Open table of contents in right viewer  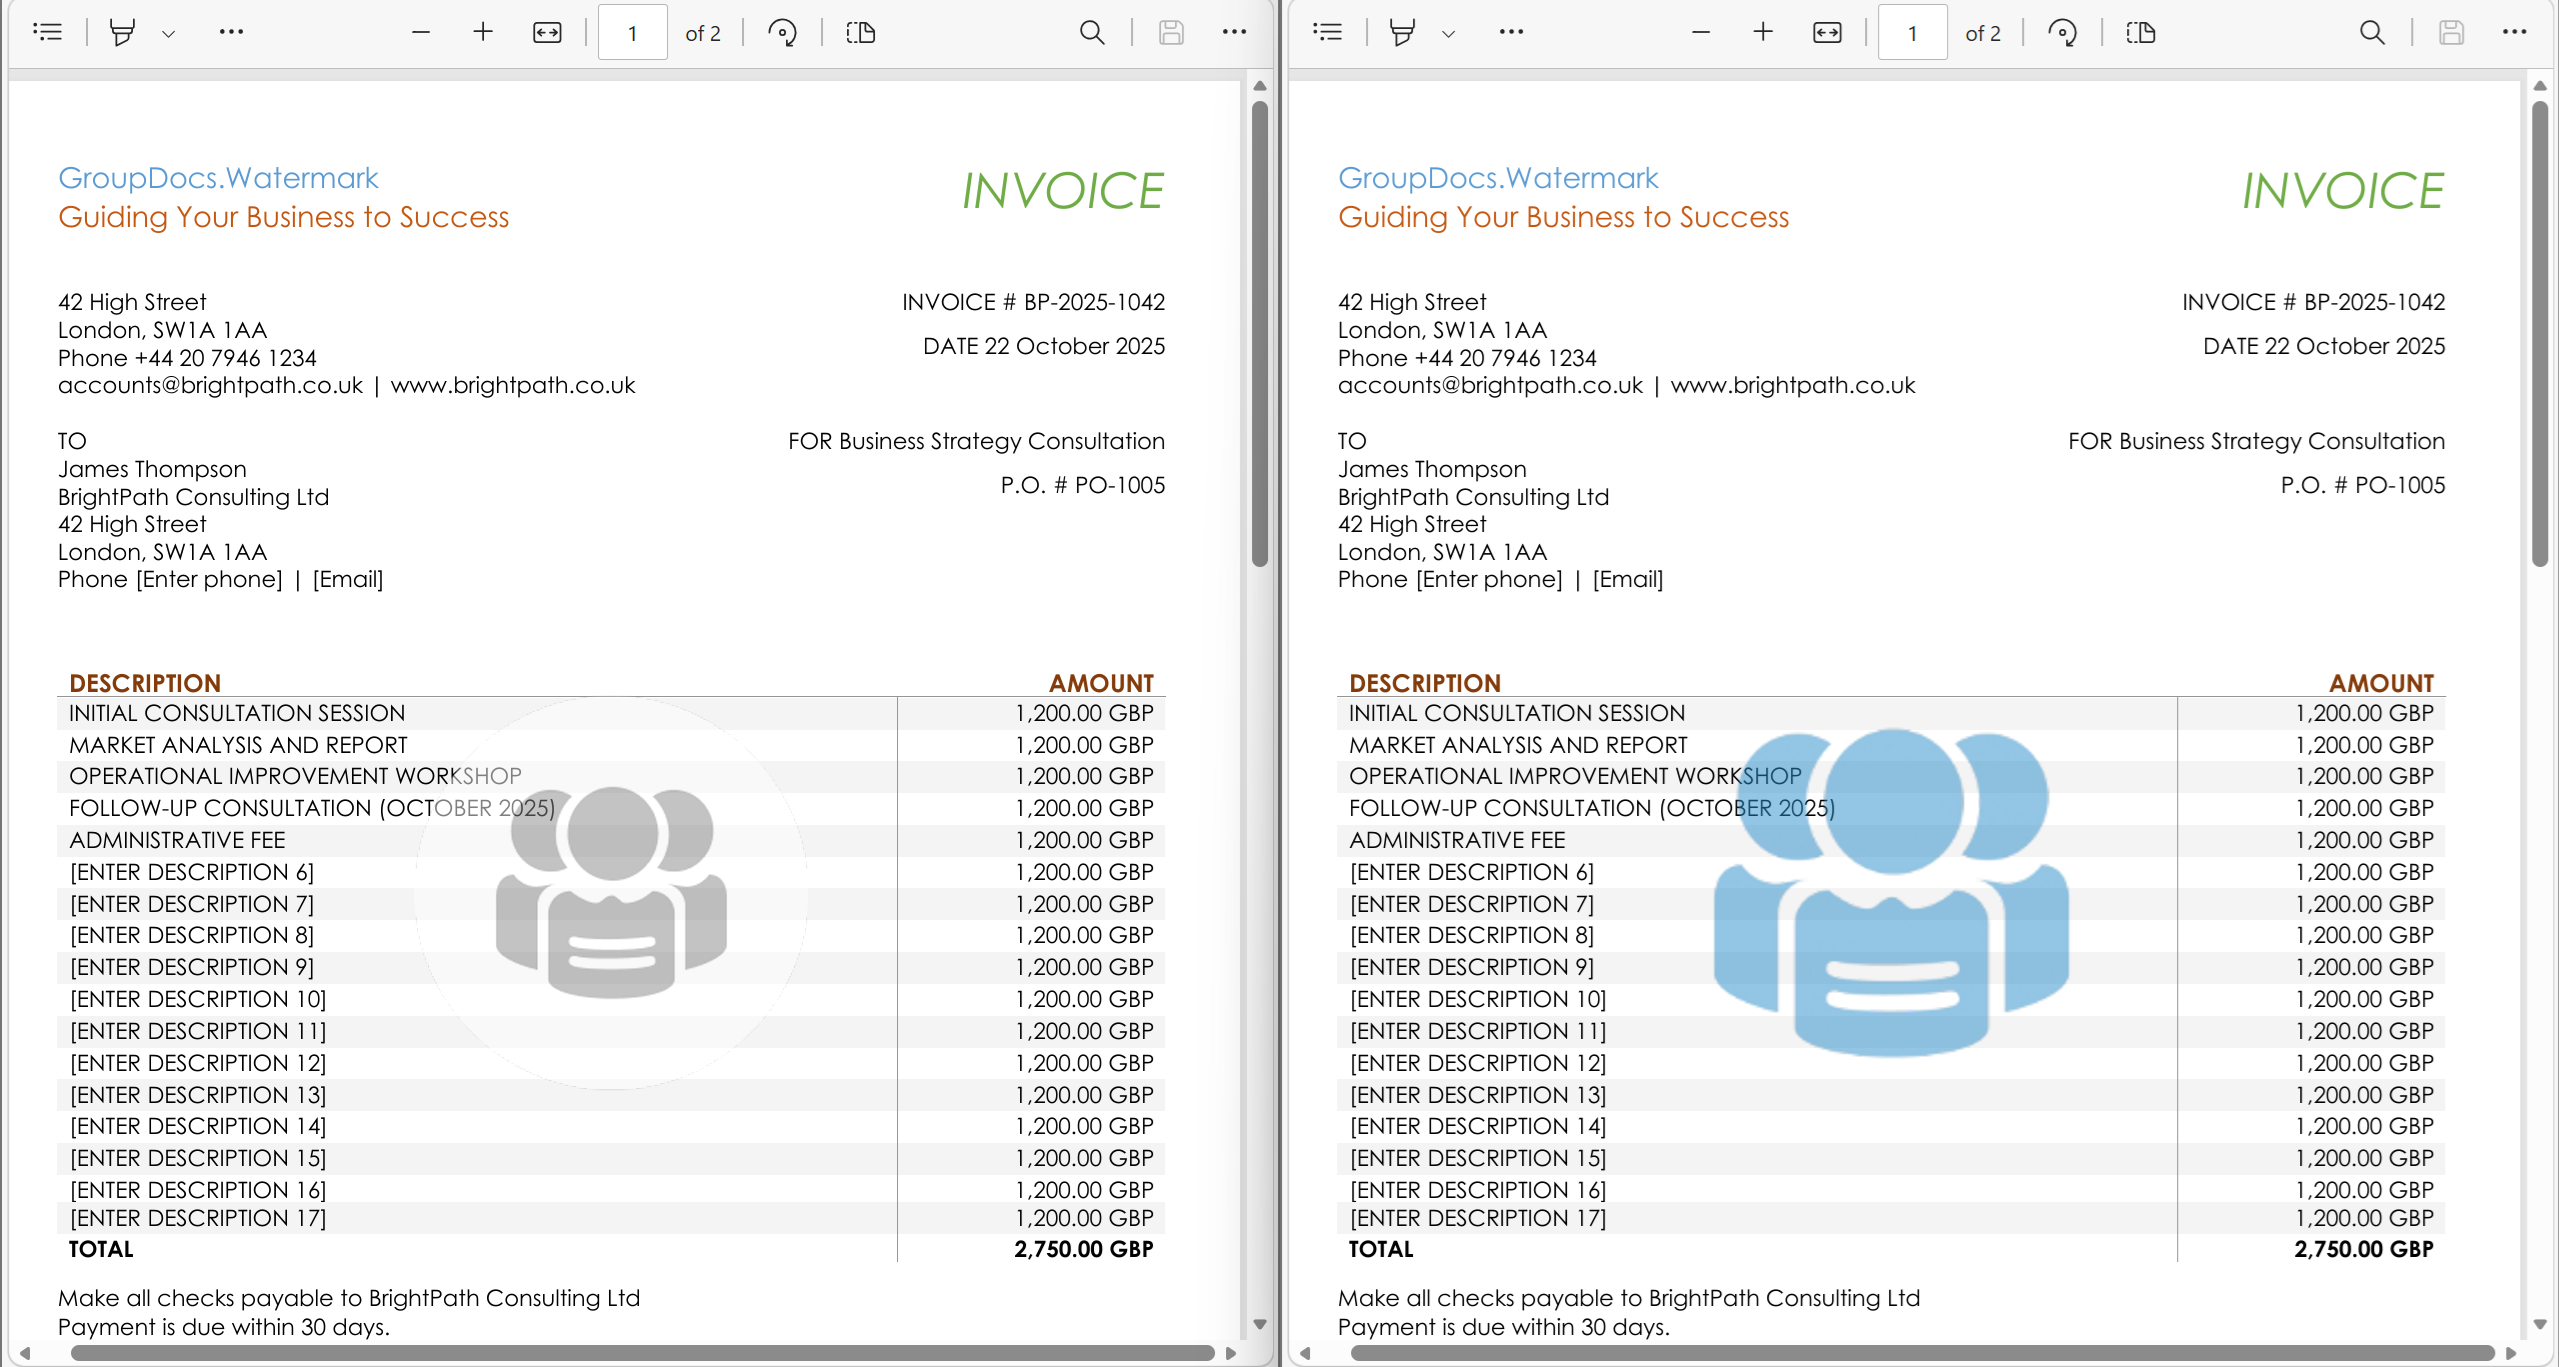coord(1327,32)
